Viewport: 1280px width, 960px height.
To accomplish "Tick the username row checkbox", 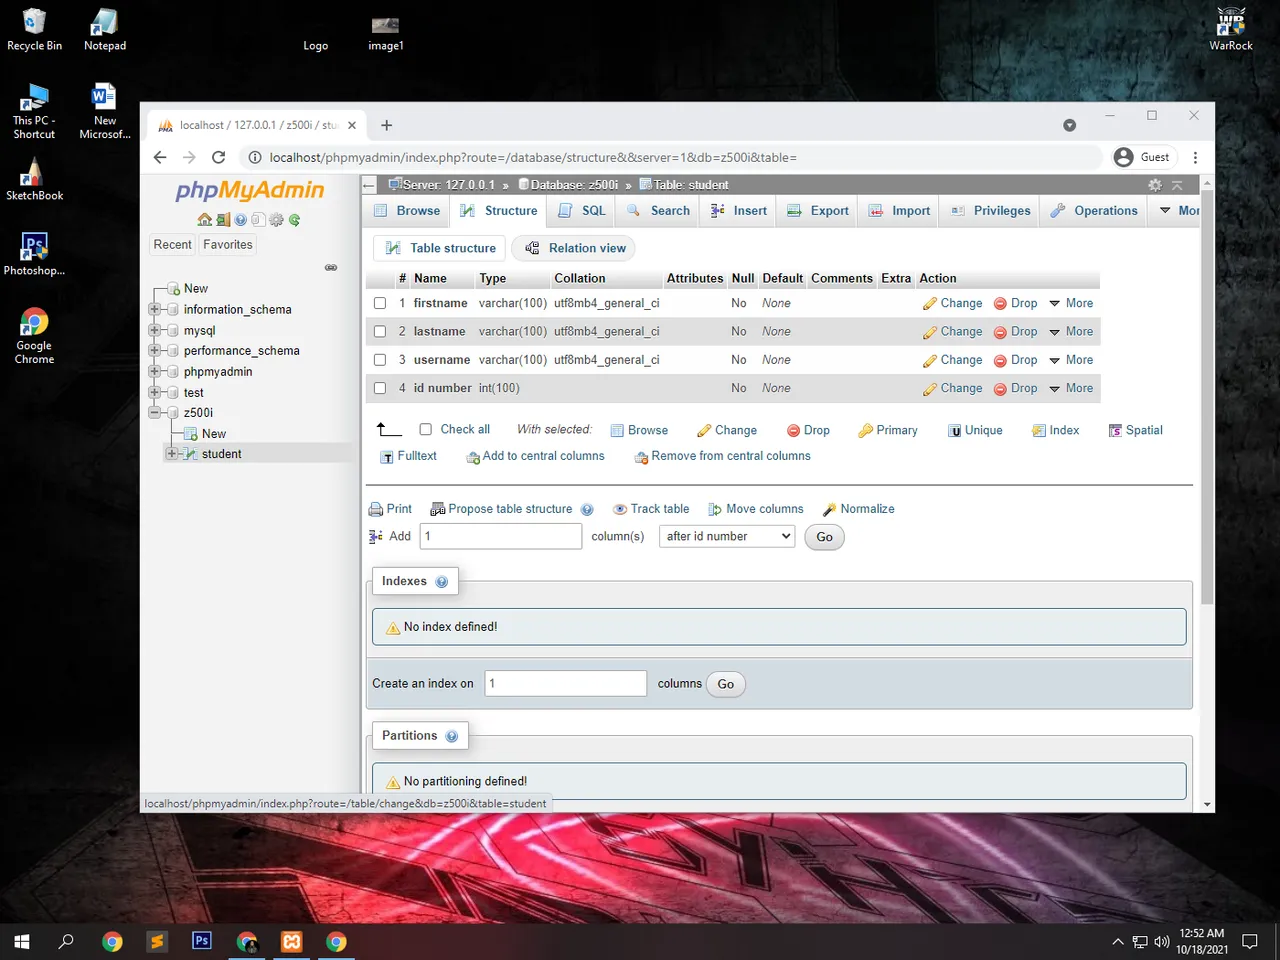I will 380,360.
